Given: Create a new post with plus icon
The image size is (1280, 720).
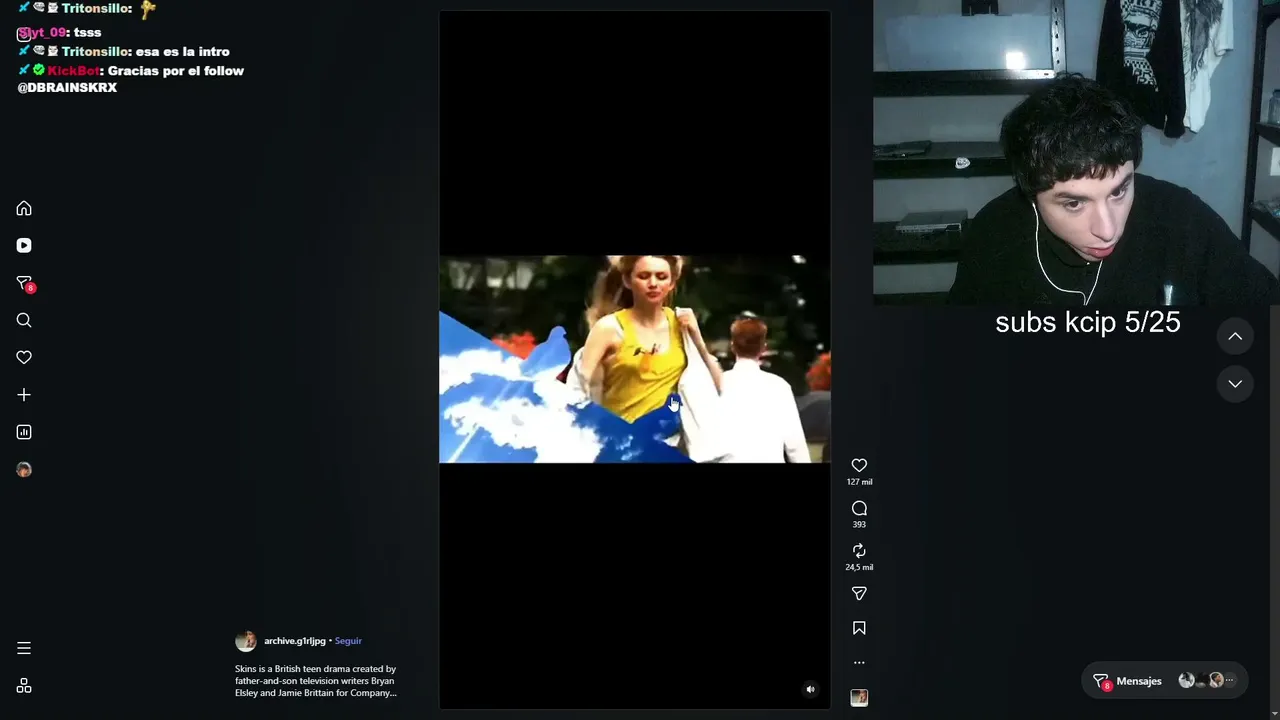Looking at the screenshot, I should coord(24,395).
